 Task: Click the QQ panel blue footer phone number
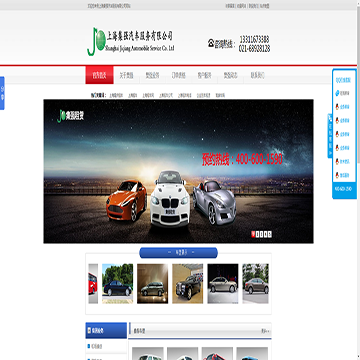(x=344, y=189)
